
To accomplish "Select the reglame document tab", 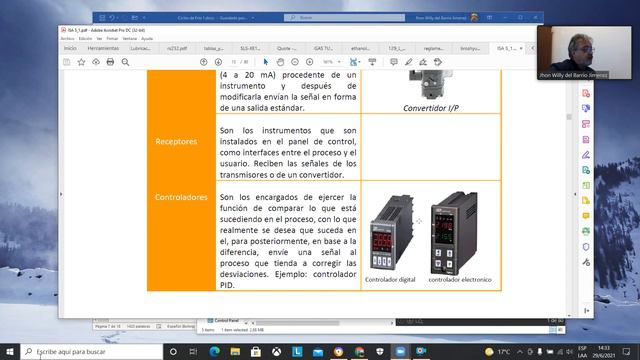I will coord(433,48).
